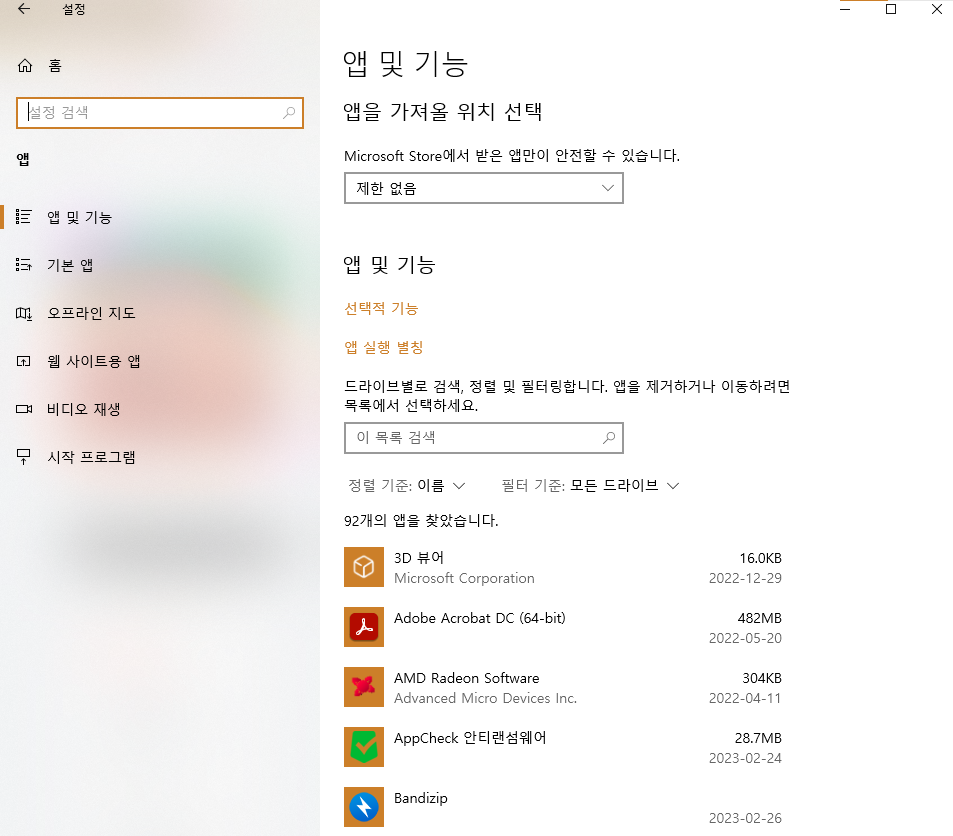Click the Home house icon
The height and width of the screenshot is (836, 953).
click(x=25, y=66)
